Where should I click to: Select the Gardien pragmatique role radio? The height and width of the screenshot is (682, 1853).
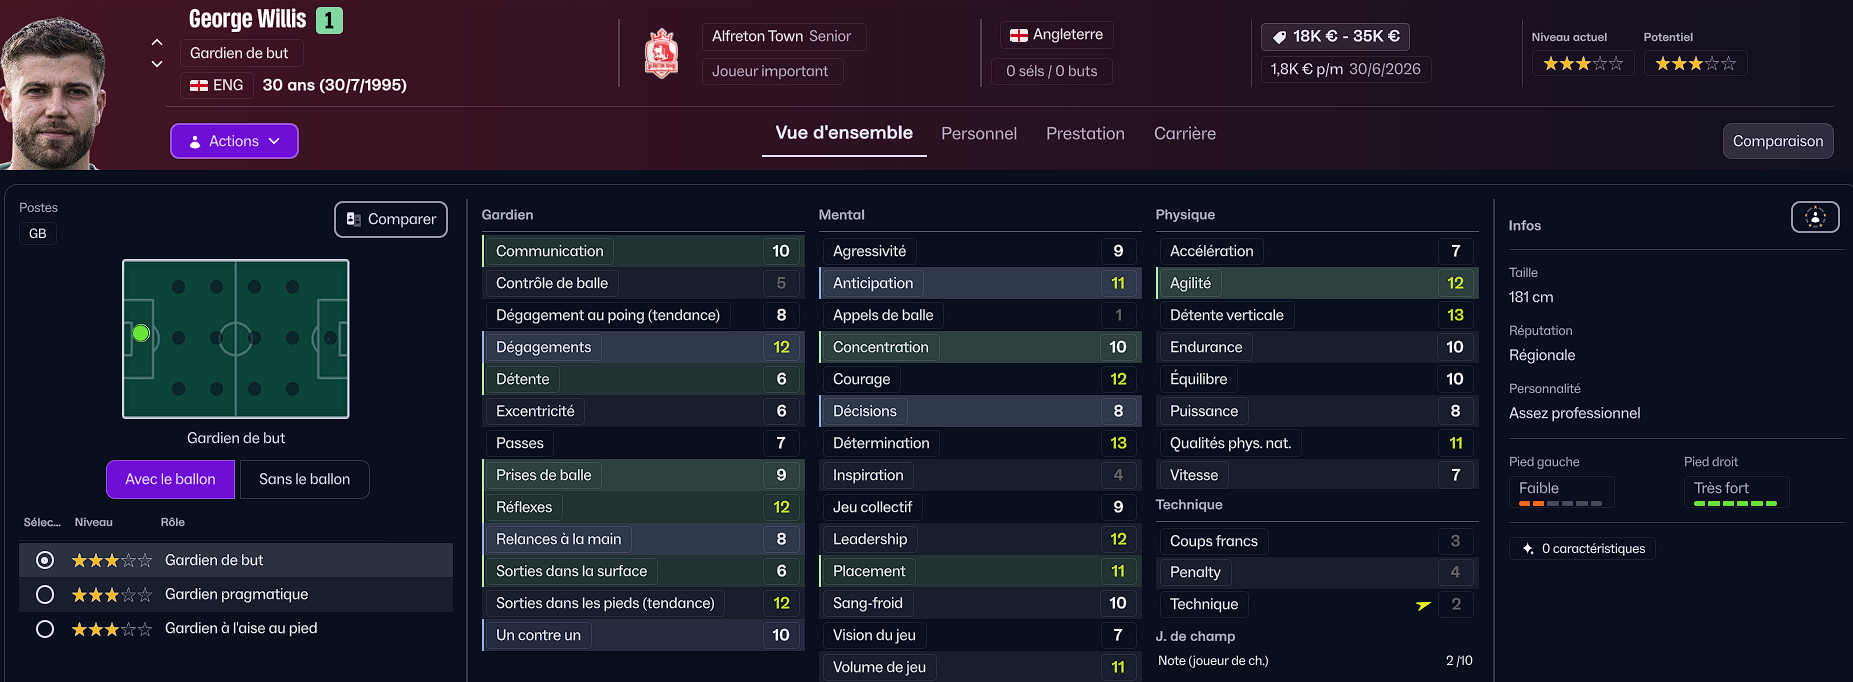tap(45, 595)
